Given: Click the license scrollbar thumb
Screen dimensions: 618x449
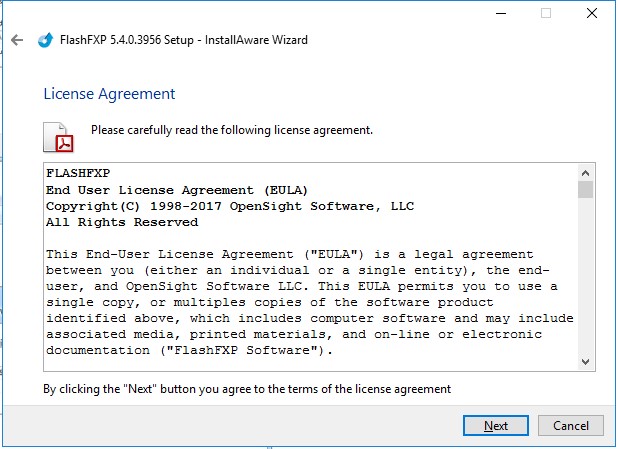Looking at the screenshot, I should 586,190.
